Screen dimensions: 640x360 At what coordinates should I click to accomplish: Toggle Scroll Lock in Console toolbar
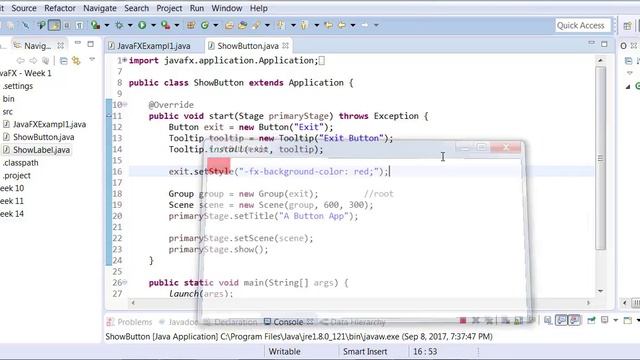point(518,321)
